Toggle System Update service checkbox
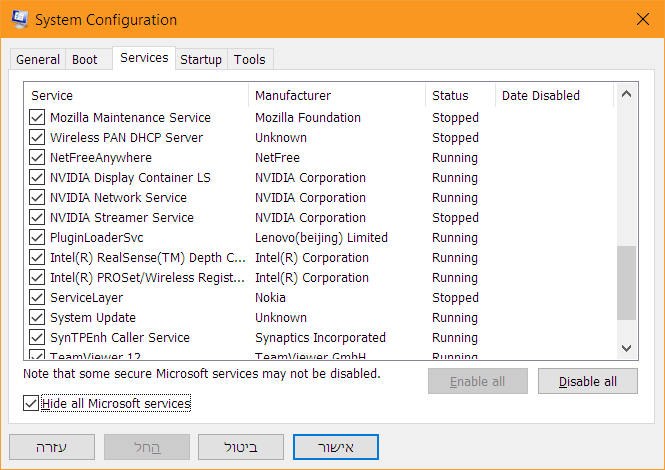The width and height of the screenshot is (665, 470). click(37, 317)
